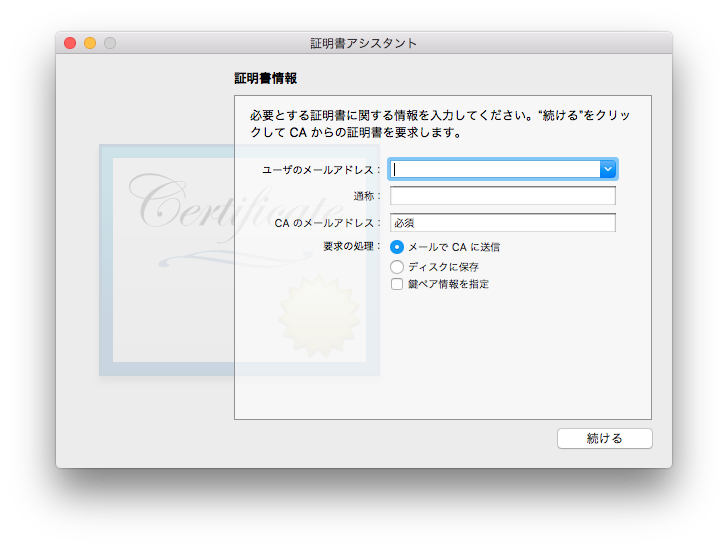Click the 通称 label
728x548 pixels.
point(367,196)
